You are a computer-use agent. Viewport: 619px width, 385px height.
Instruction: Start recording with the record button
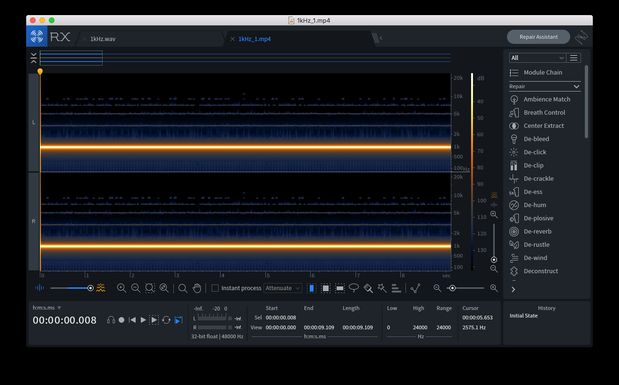pyautogui.click(x=122, y=320)
